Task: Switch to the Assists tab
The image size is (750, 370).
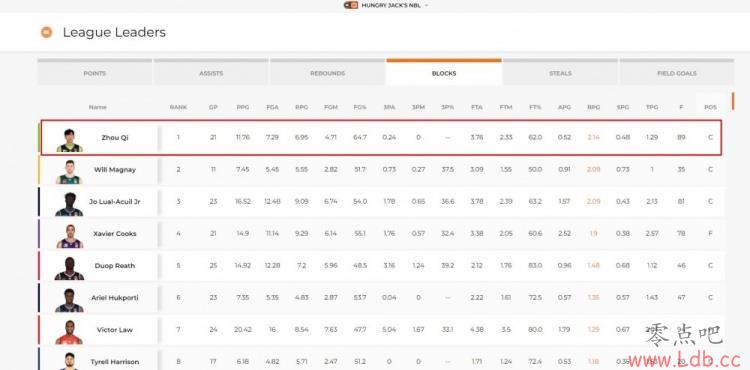Action: [211, 74]
